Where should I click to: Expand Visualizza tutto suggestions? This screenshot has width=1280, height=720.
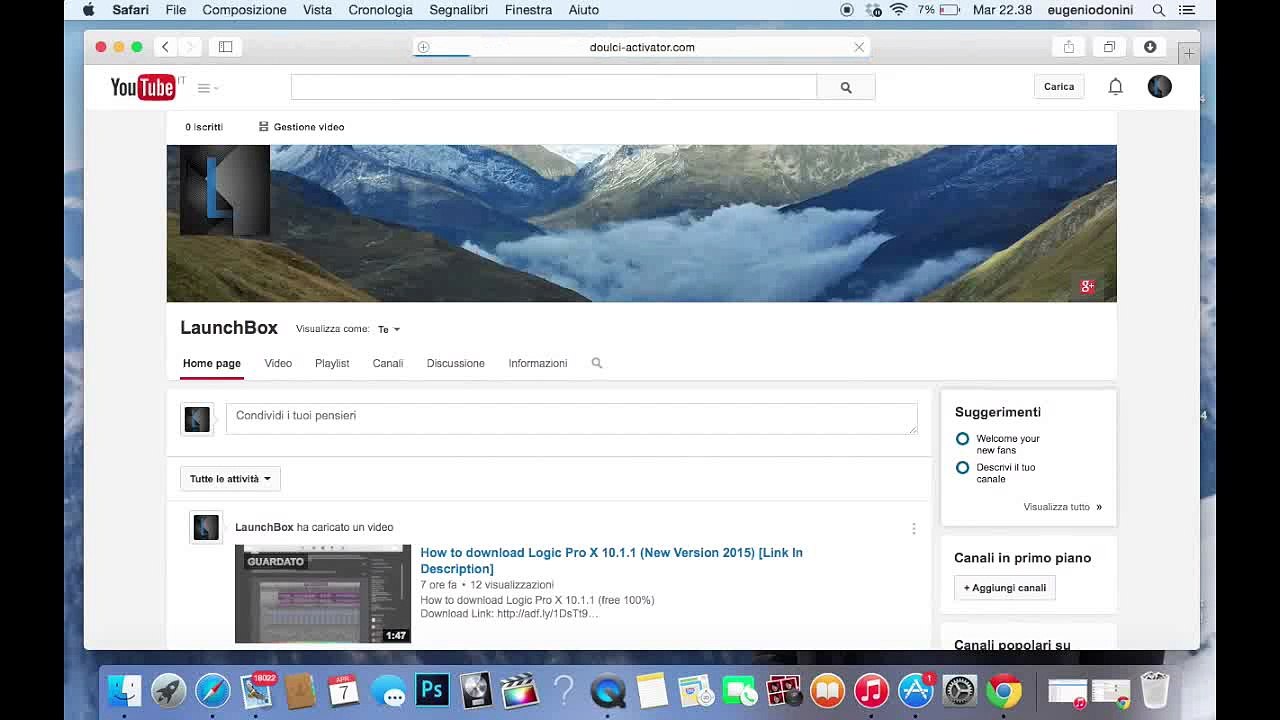click(1062, 507)
